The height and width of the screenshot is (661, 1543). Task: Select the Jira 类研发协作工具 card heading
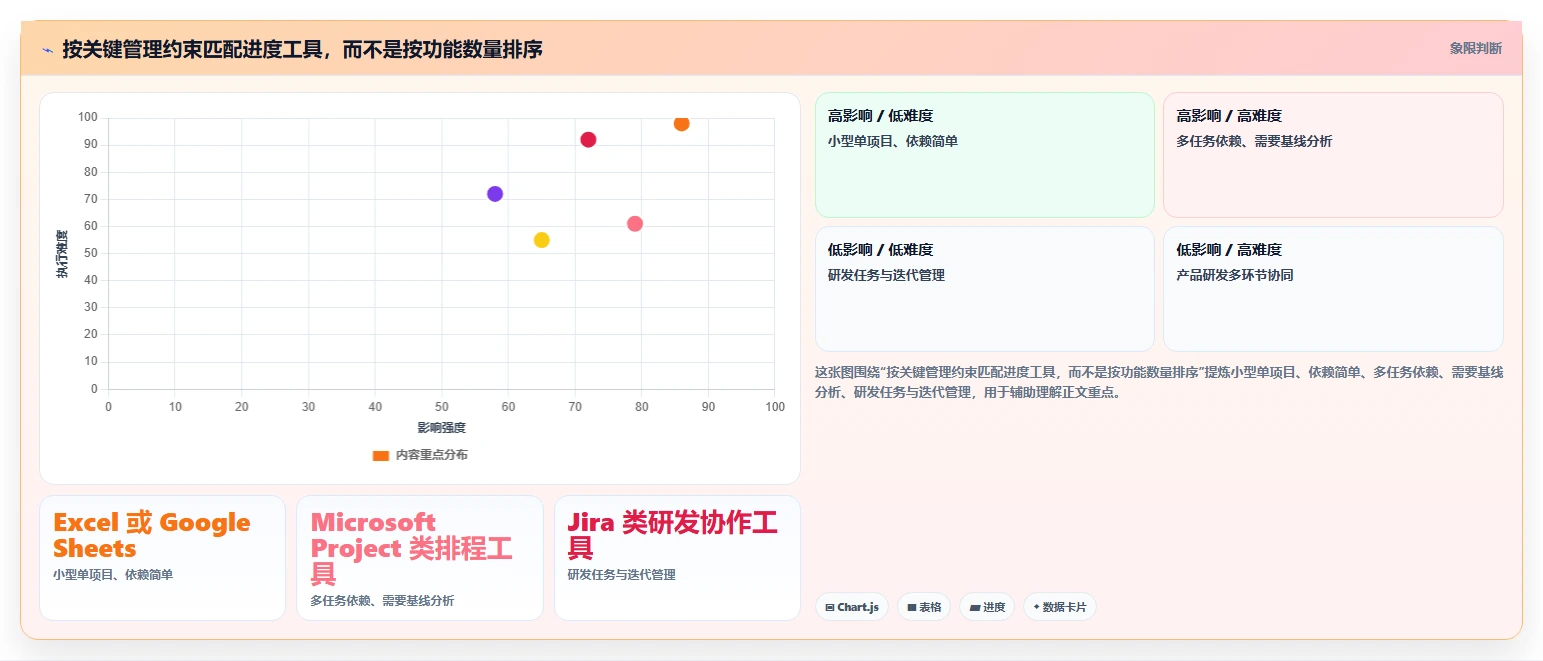pos(672,535)
